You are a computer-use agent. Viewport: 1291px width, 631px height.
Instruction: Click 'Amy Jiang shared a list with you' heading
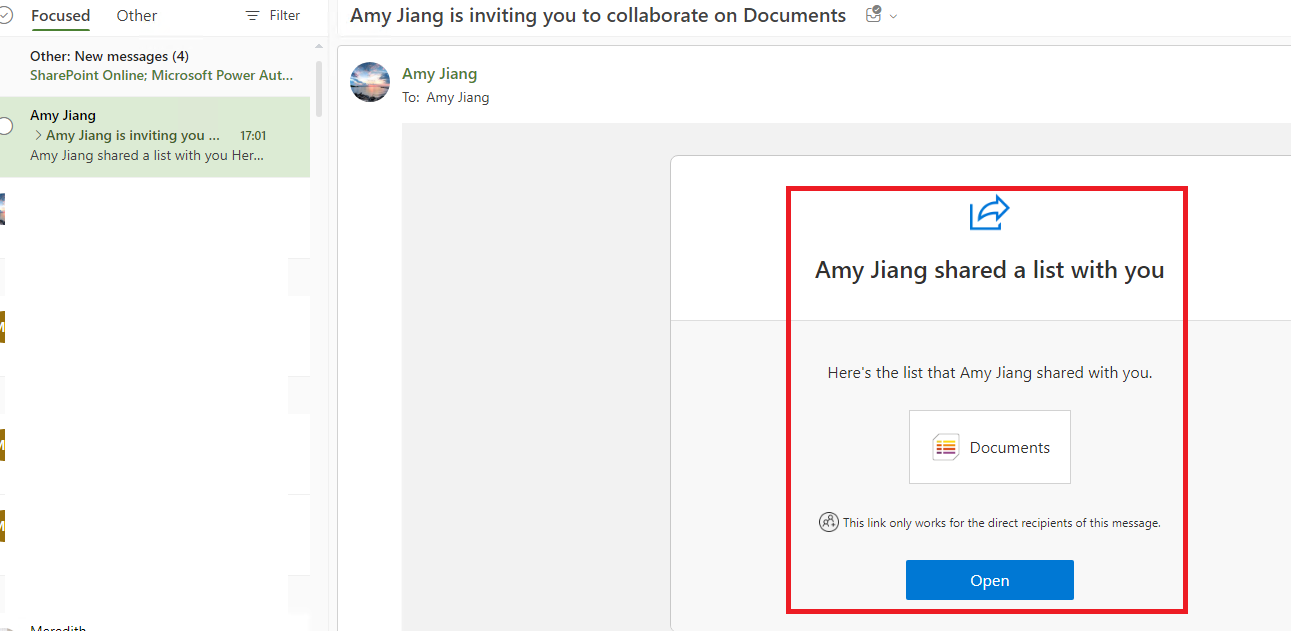(x=990, y=270)
